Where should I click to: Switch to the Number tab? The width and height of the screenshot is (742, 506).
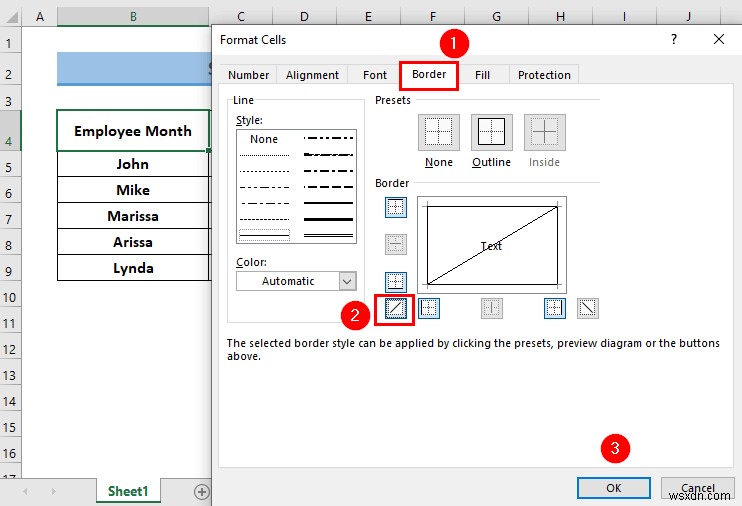tap(248, 75)
